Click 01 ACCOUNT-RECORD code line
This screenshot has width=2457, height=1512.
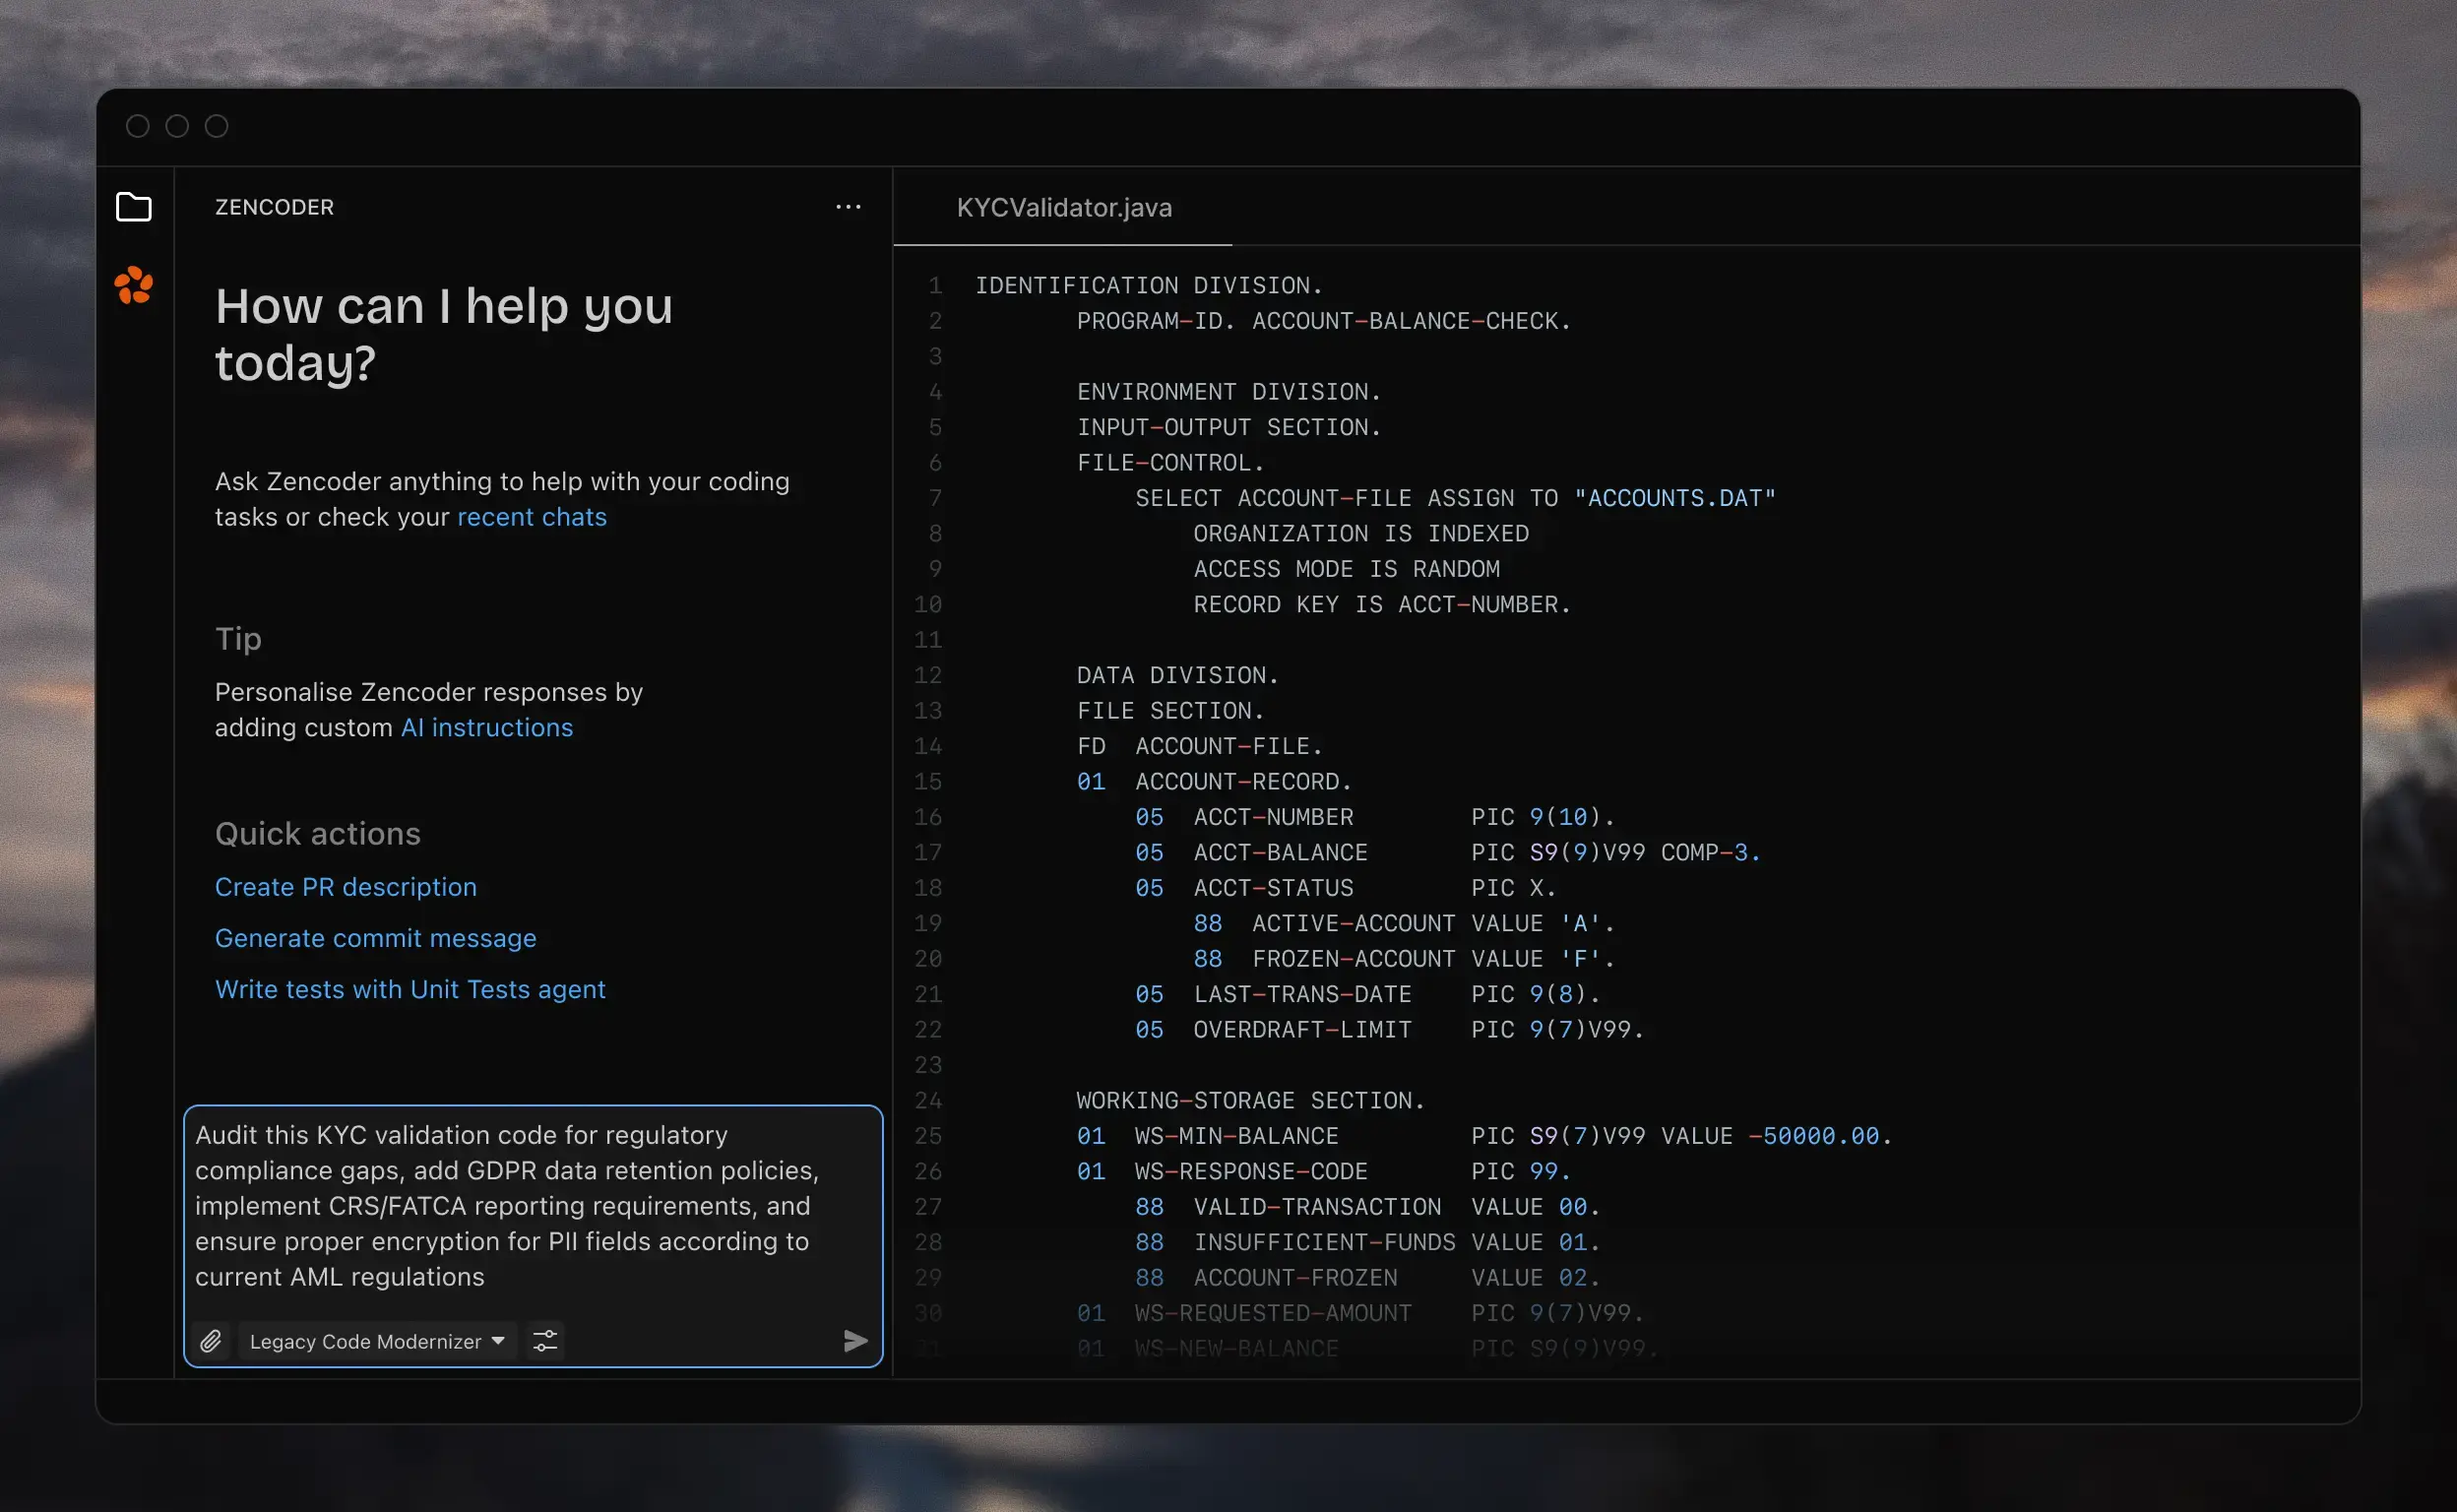[1215, 782]
